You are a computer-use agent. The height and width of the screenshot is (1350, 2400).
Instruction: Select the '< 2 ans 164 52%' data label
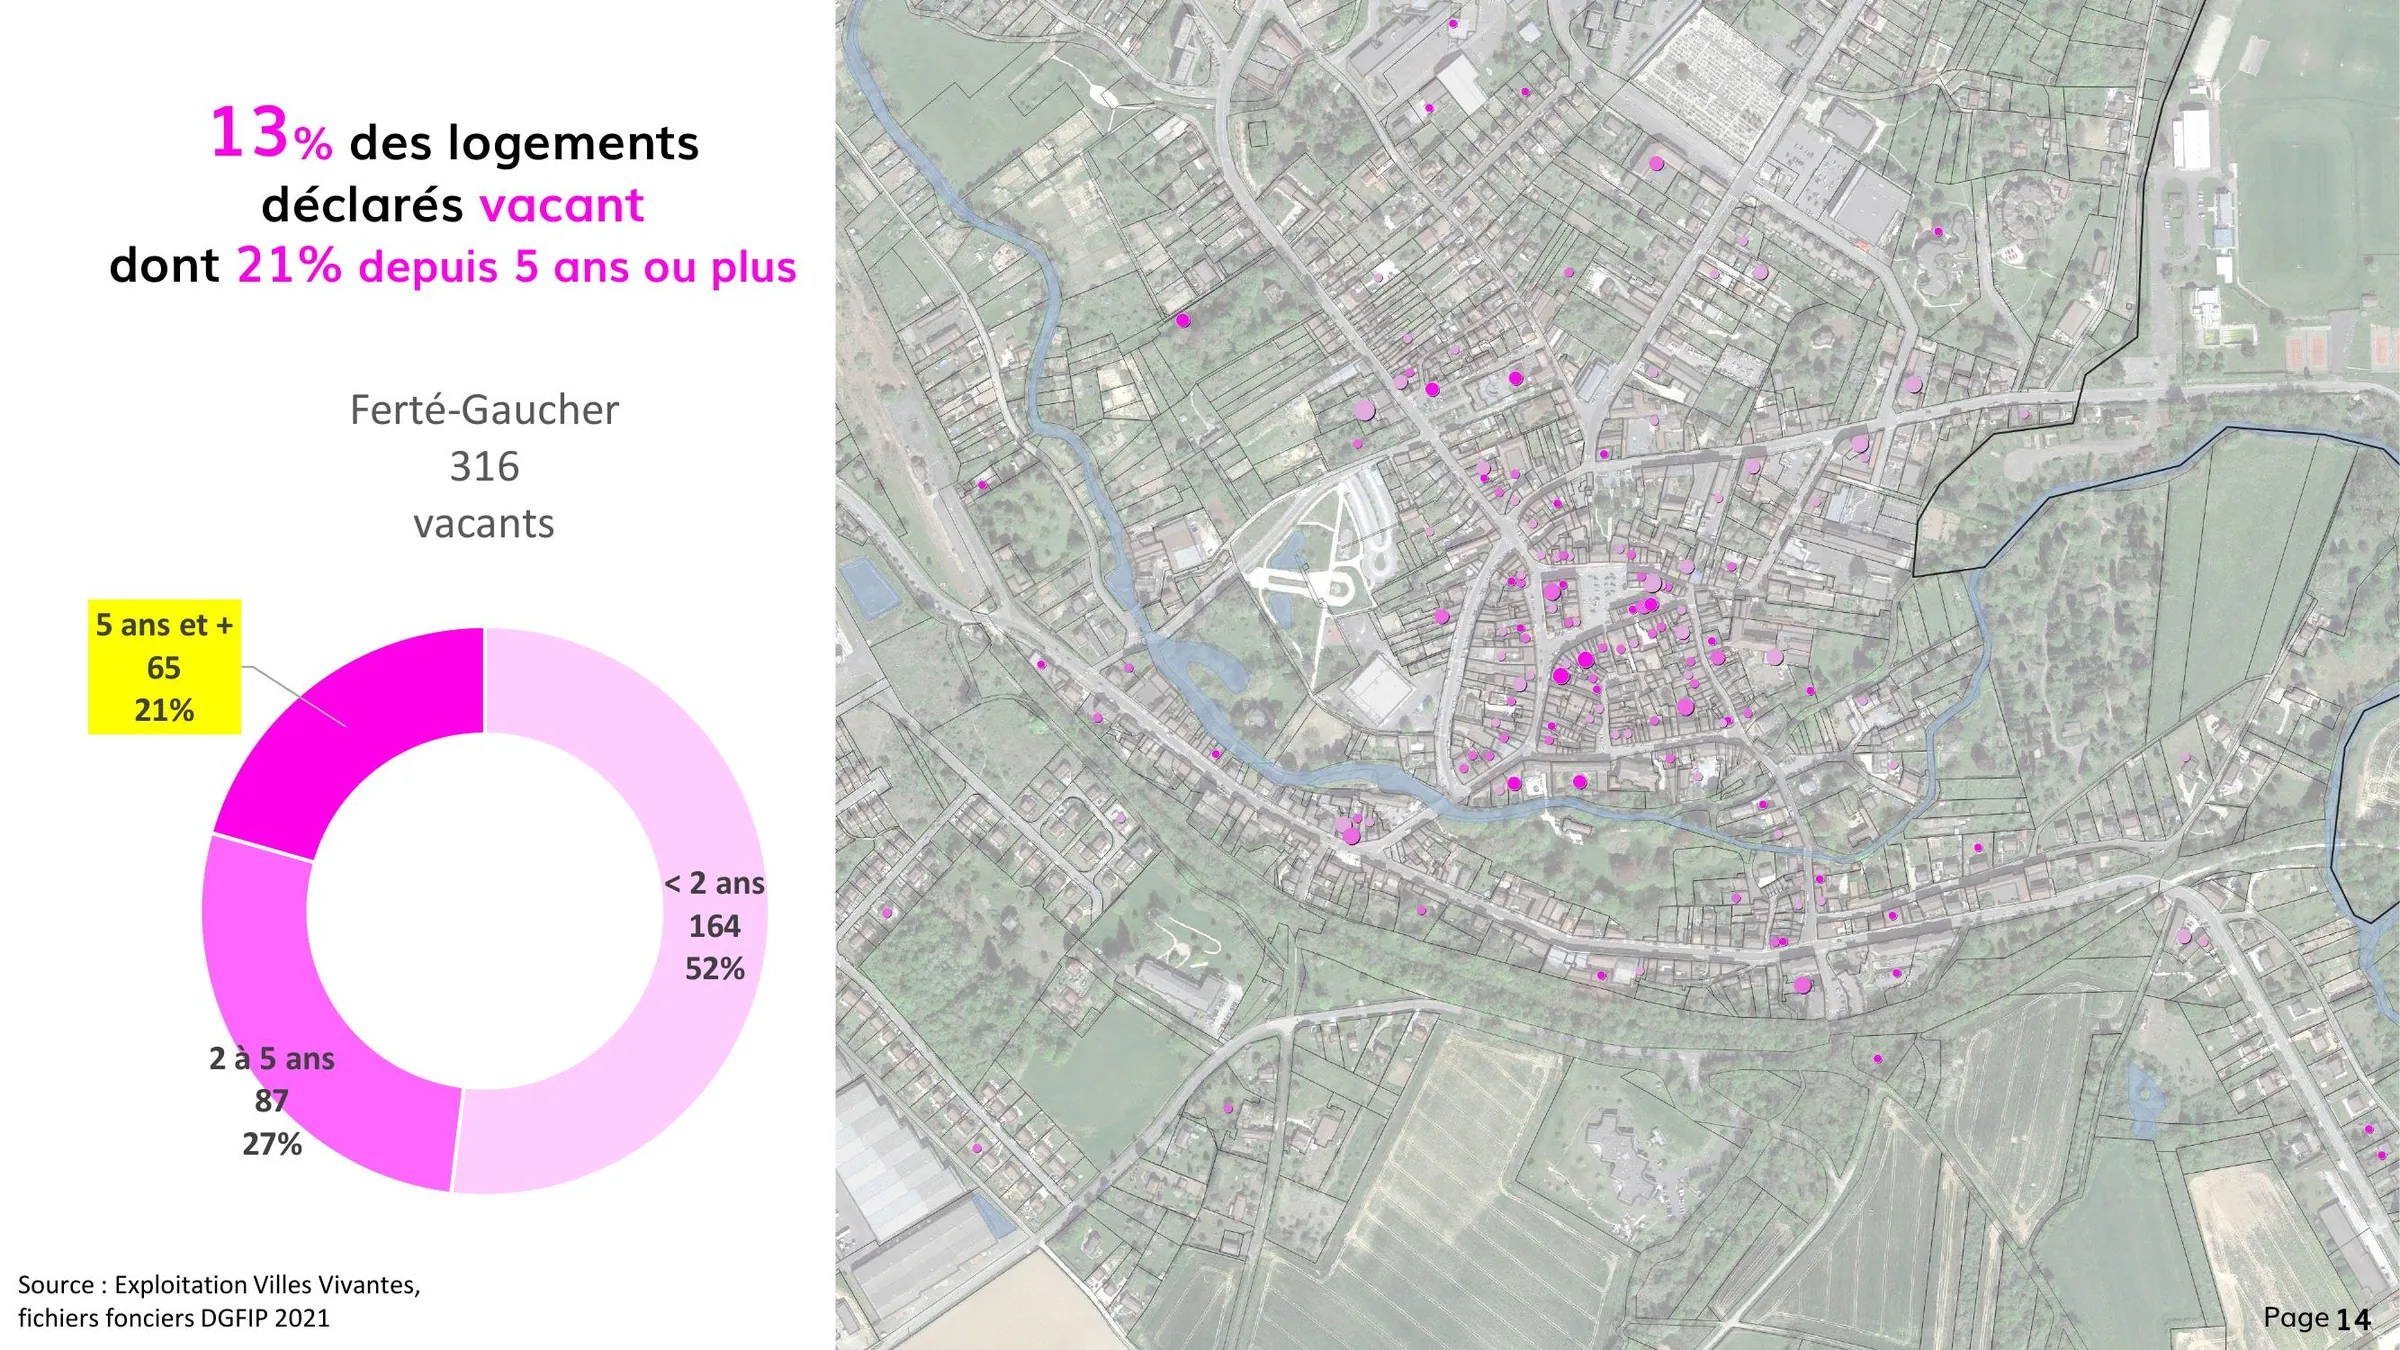click(714, 926)
